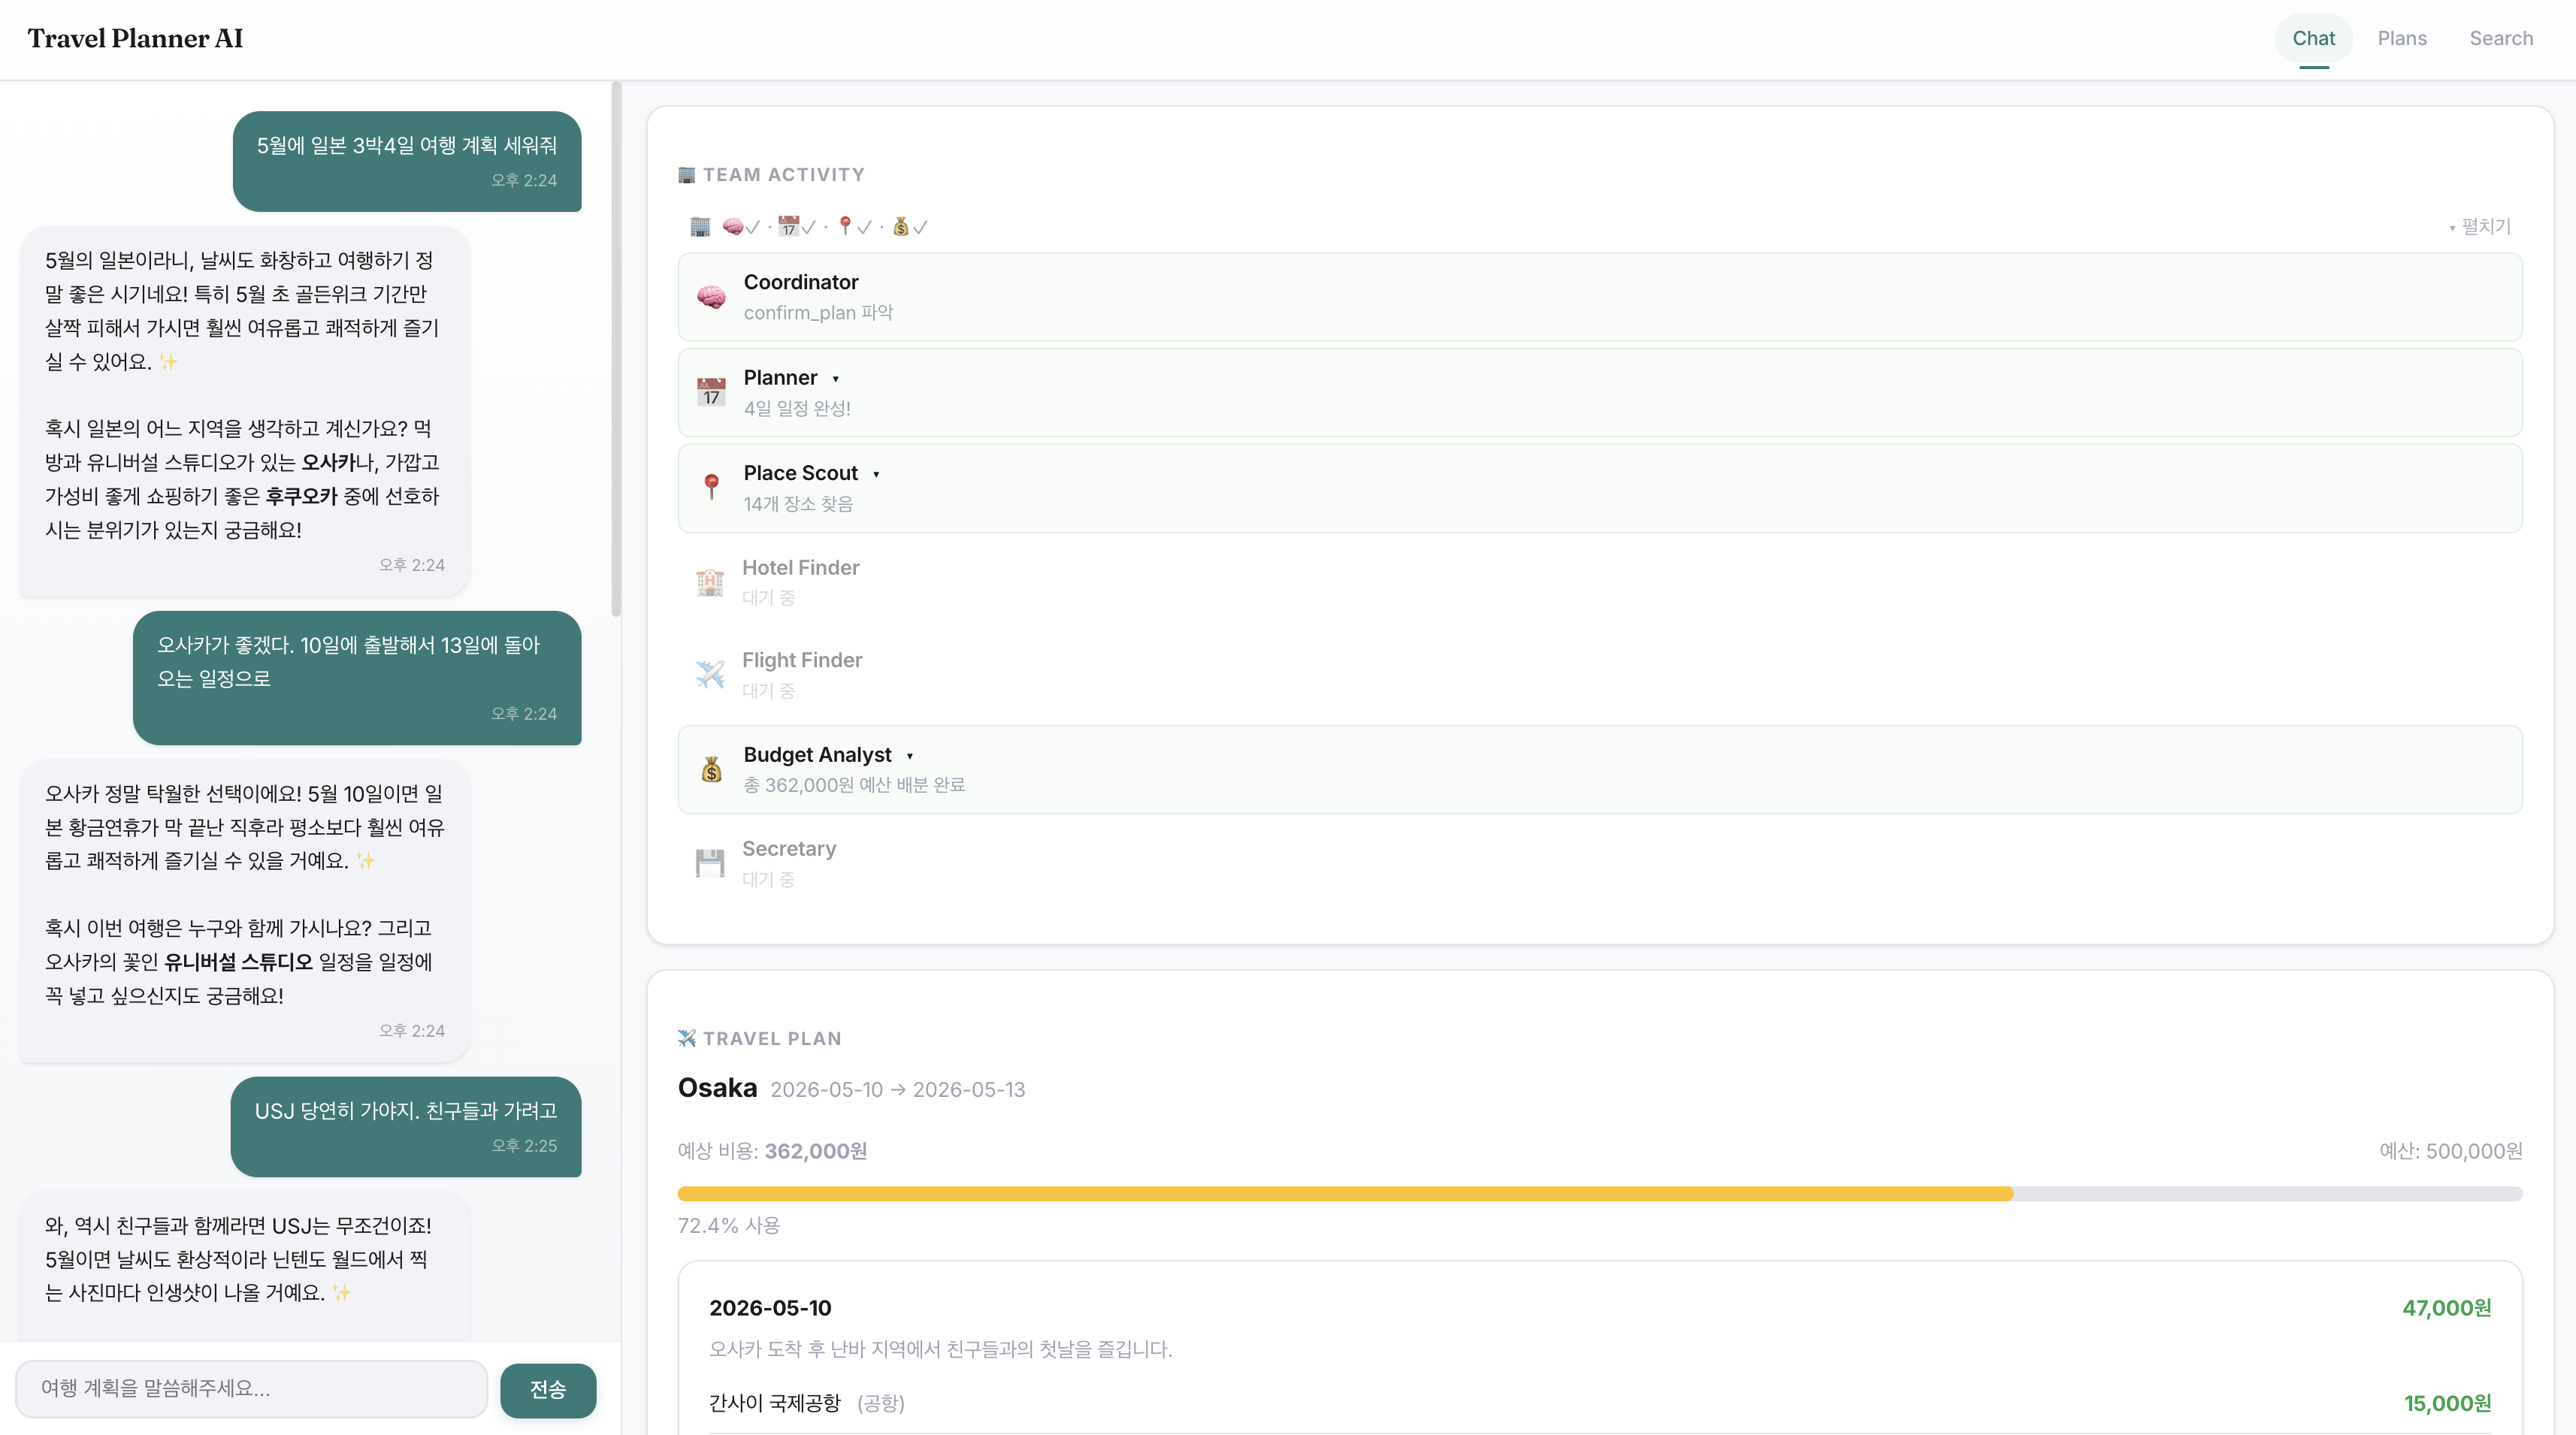2576x1435 pixels.
Task: Expand the Place Scout details arrow
Action: 876,474
